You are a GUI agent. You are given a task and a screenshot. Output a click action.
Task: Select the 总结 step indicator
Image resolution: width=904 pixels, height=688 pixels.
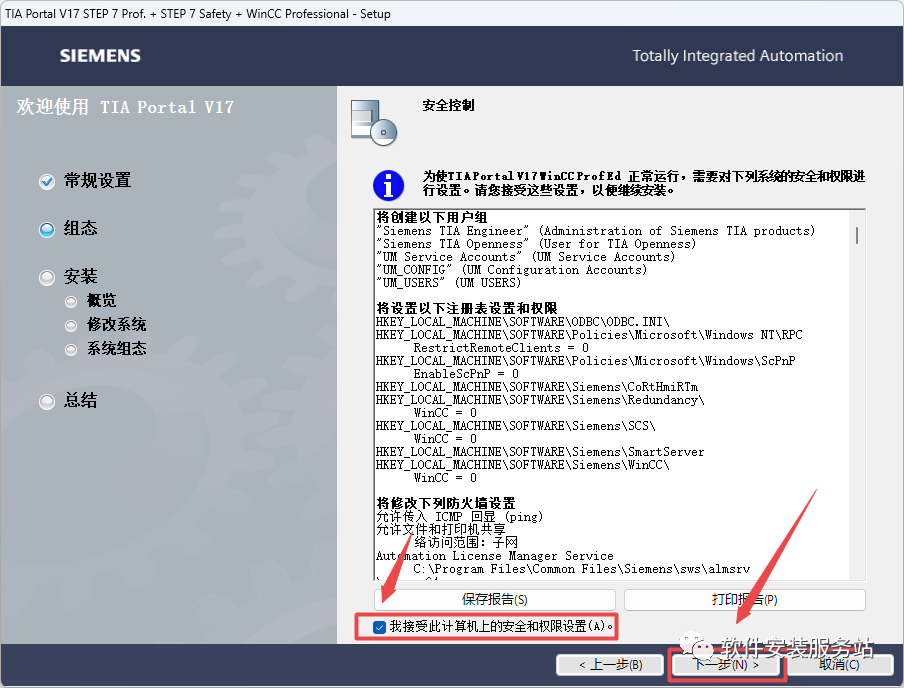[x=47, y=401]
